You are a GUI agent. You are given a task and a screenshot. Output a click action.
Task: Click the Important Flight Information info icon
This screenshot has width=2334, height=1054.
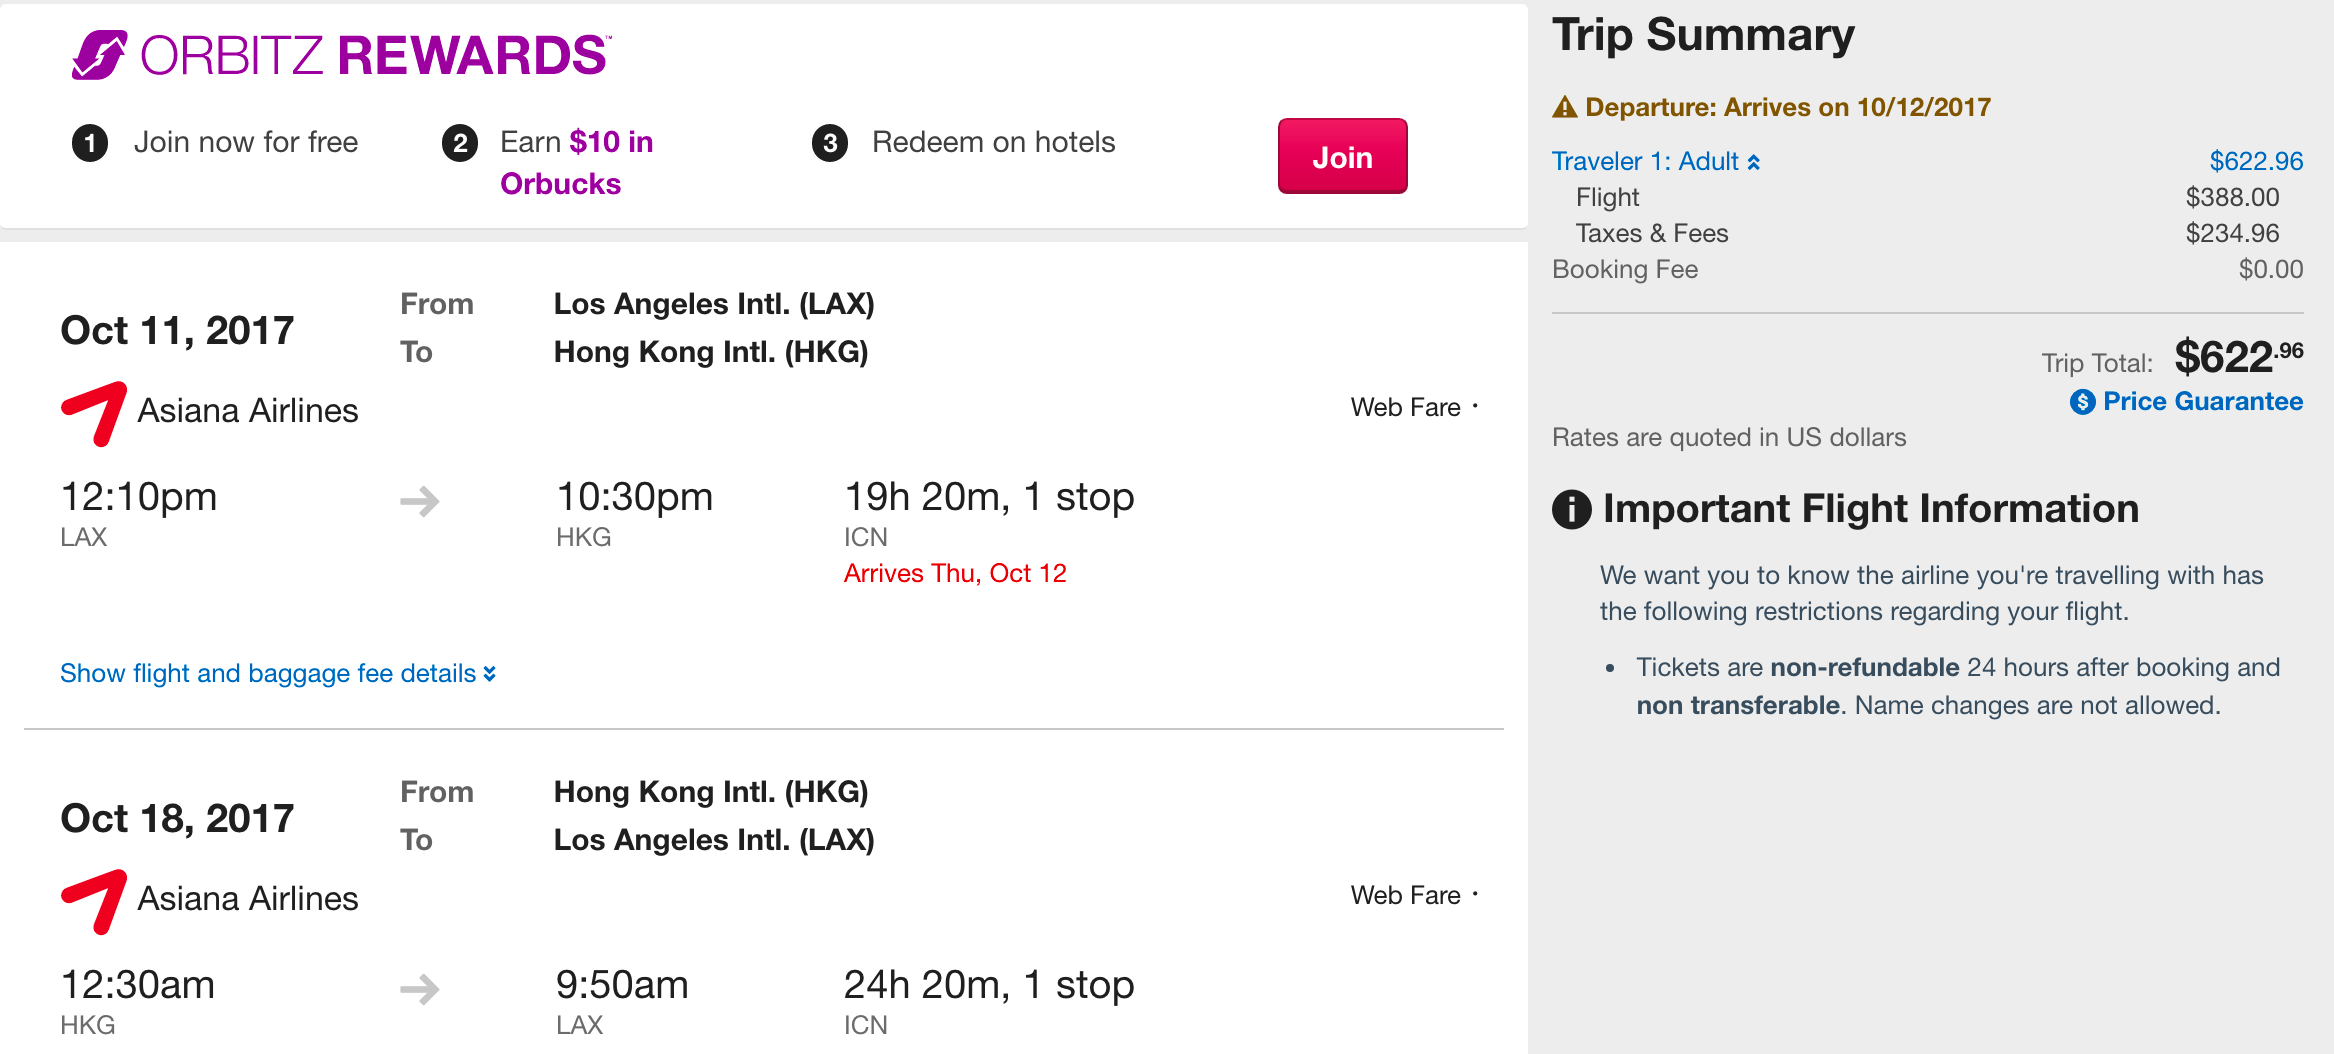point(1571,509)
